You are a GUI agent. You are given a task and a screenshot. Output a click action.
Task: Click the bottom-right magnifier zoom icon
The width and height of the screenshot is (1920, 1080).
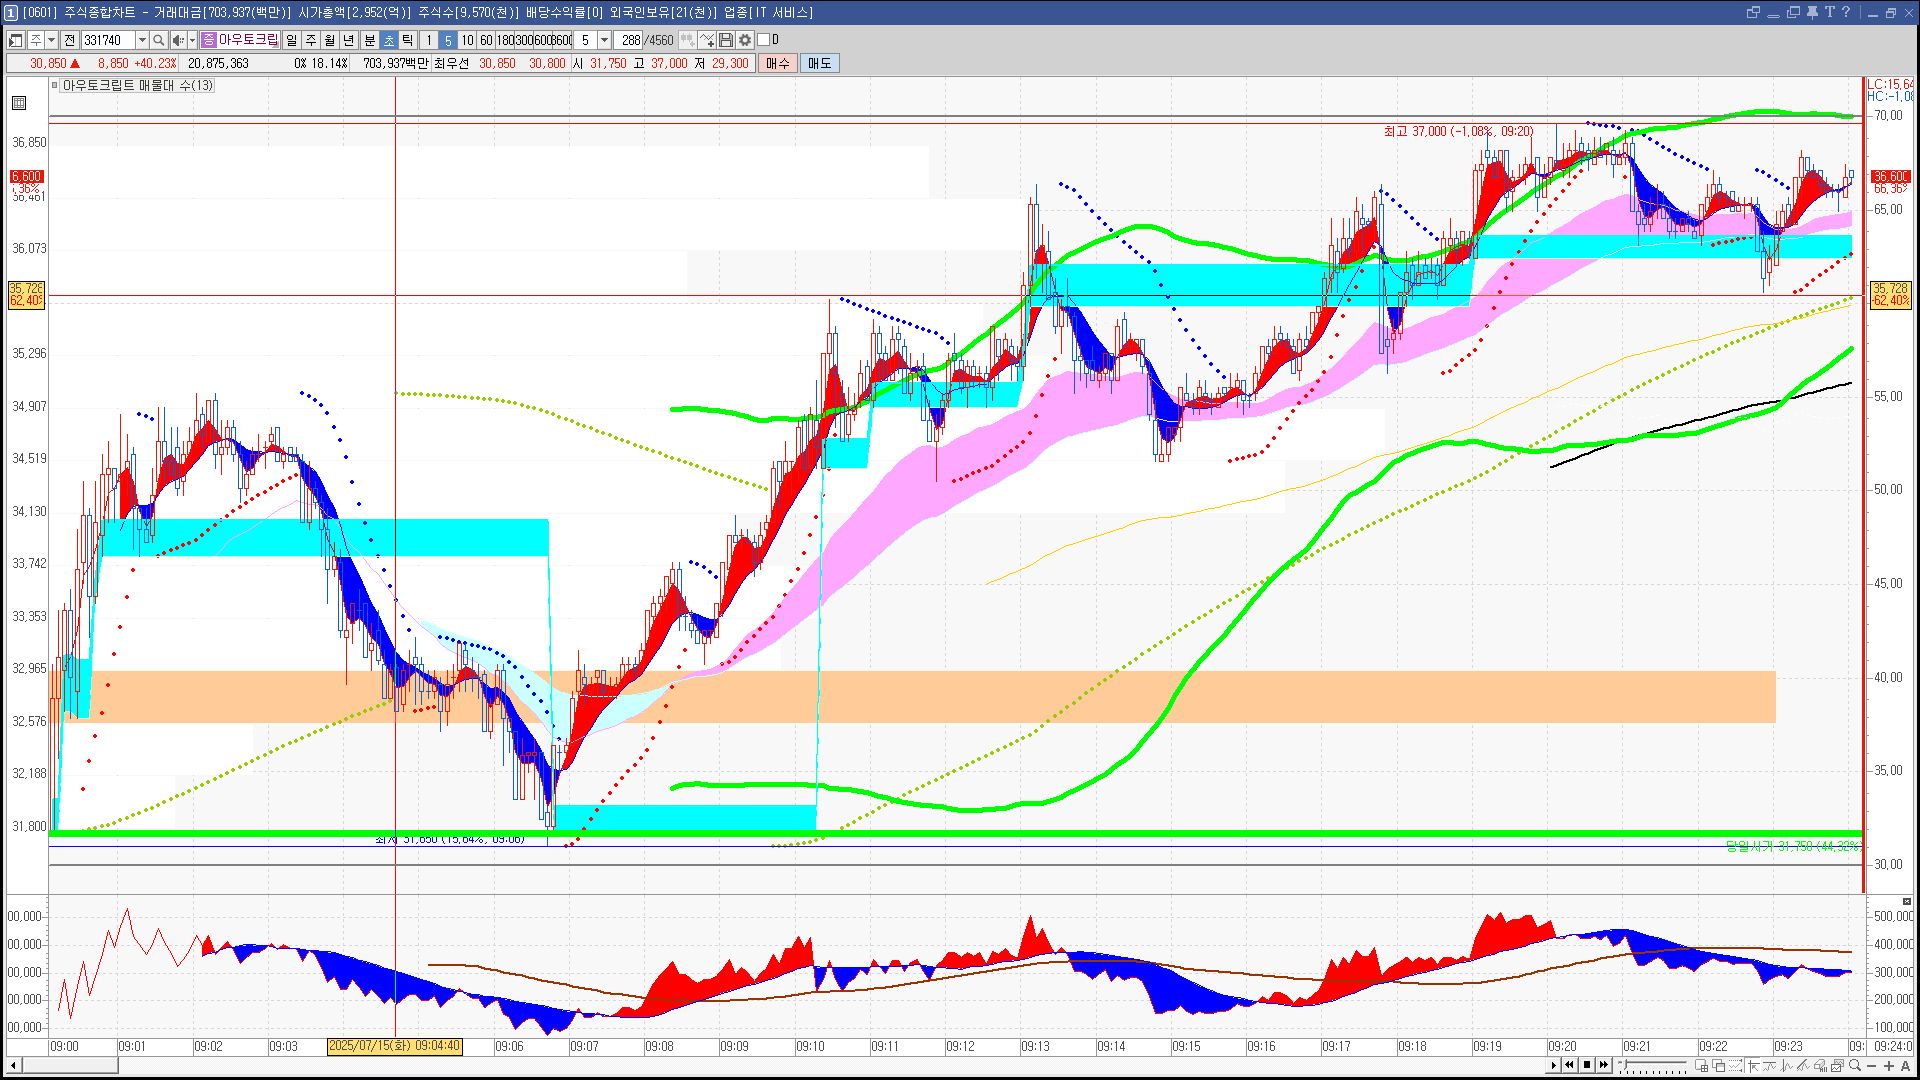[1855, 1066]
